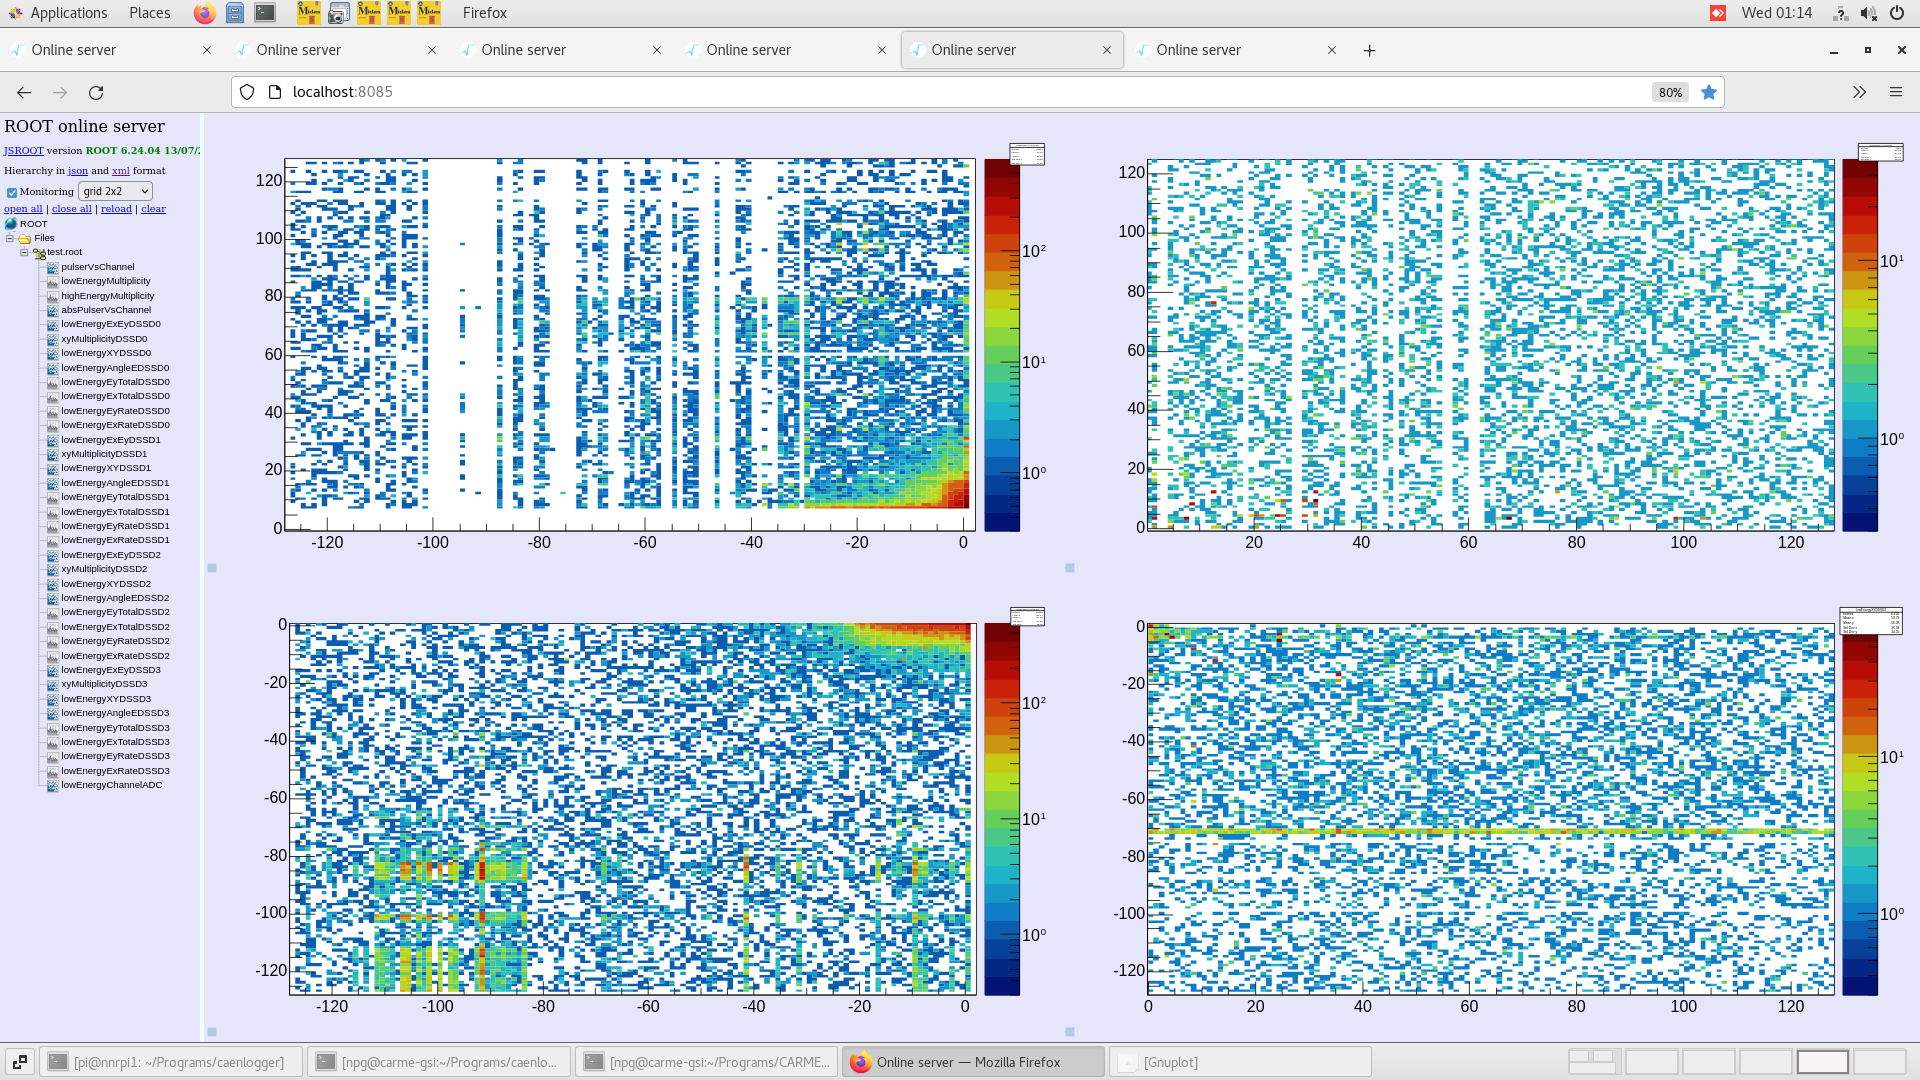This screenshot has height=1080, width=1920.
Task: Click the pulserVsChannel 2D histogram icon
Action: (x=53, y=267)
